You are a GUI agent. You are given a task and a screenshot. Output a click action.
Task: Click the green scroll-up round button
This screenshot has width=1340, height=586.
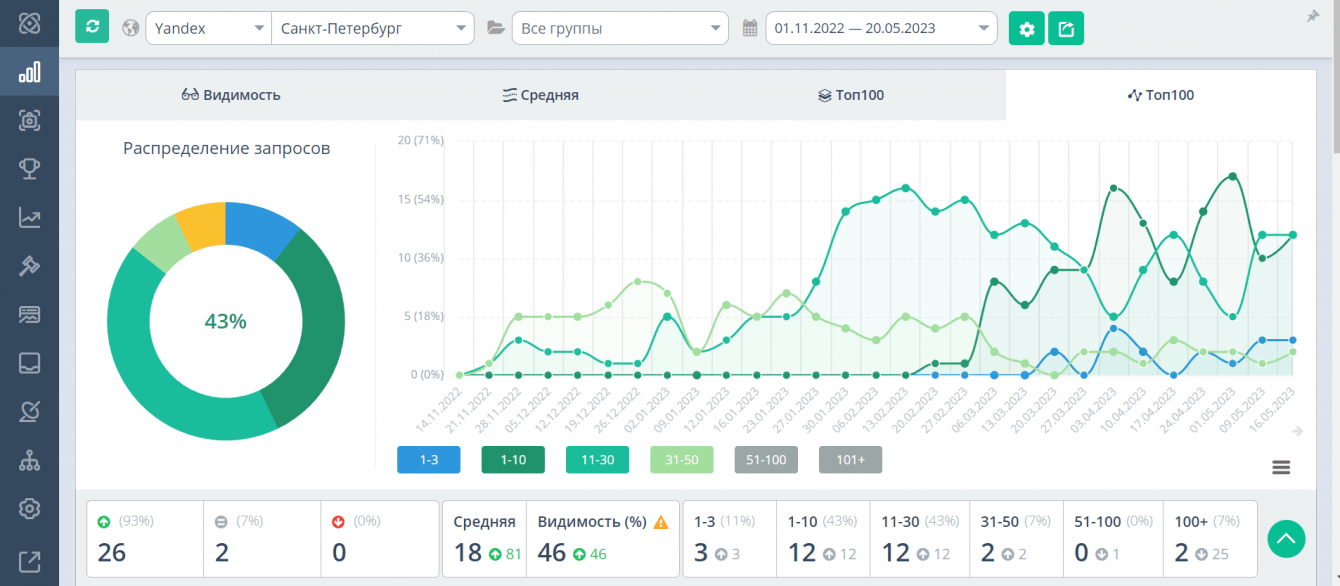pos(1286,539)
